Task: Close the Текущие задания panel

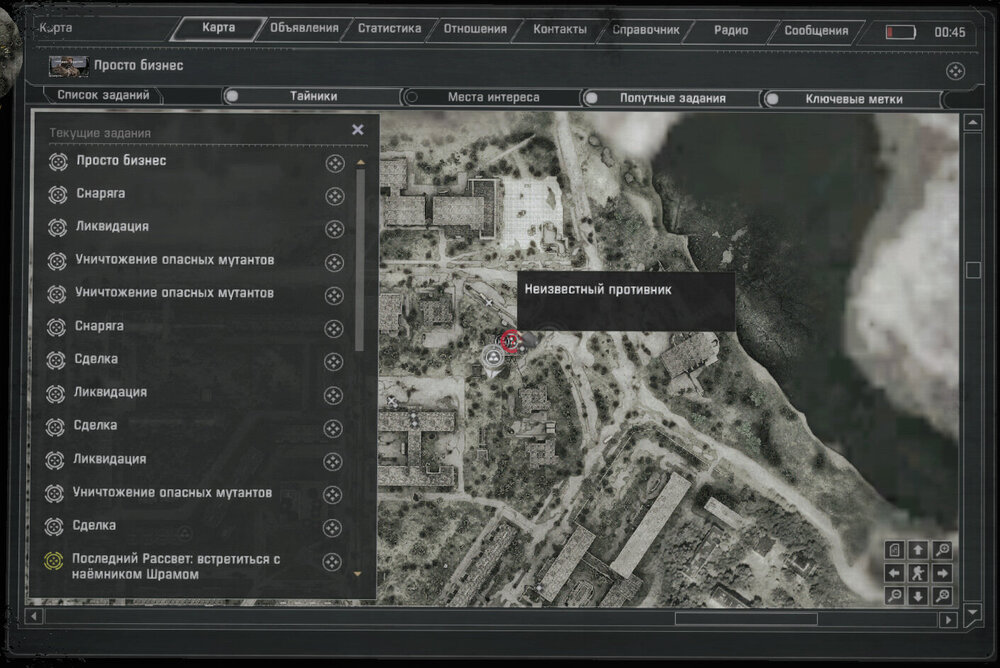Action: pos(357,130)
